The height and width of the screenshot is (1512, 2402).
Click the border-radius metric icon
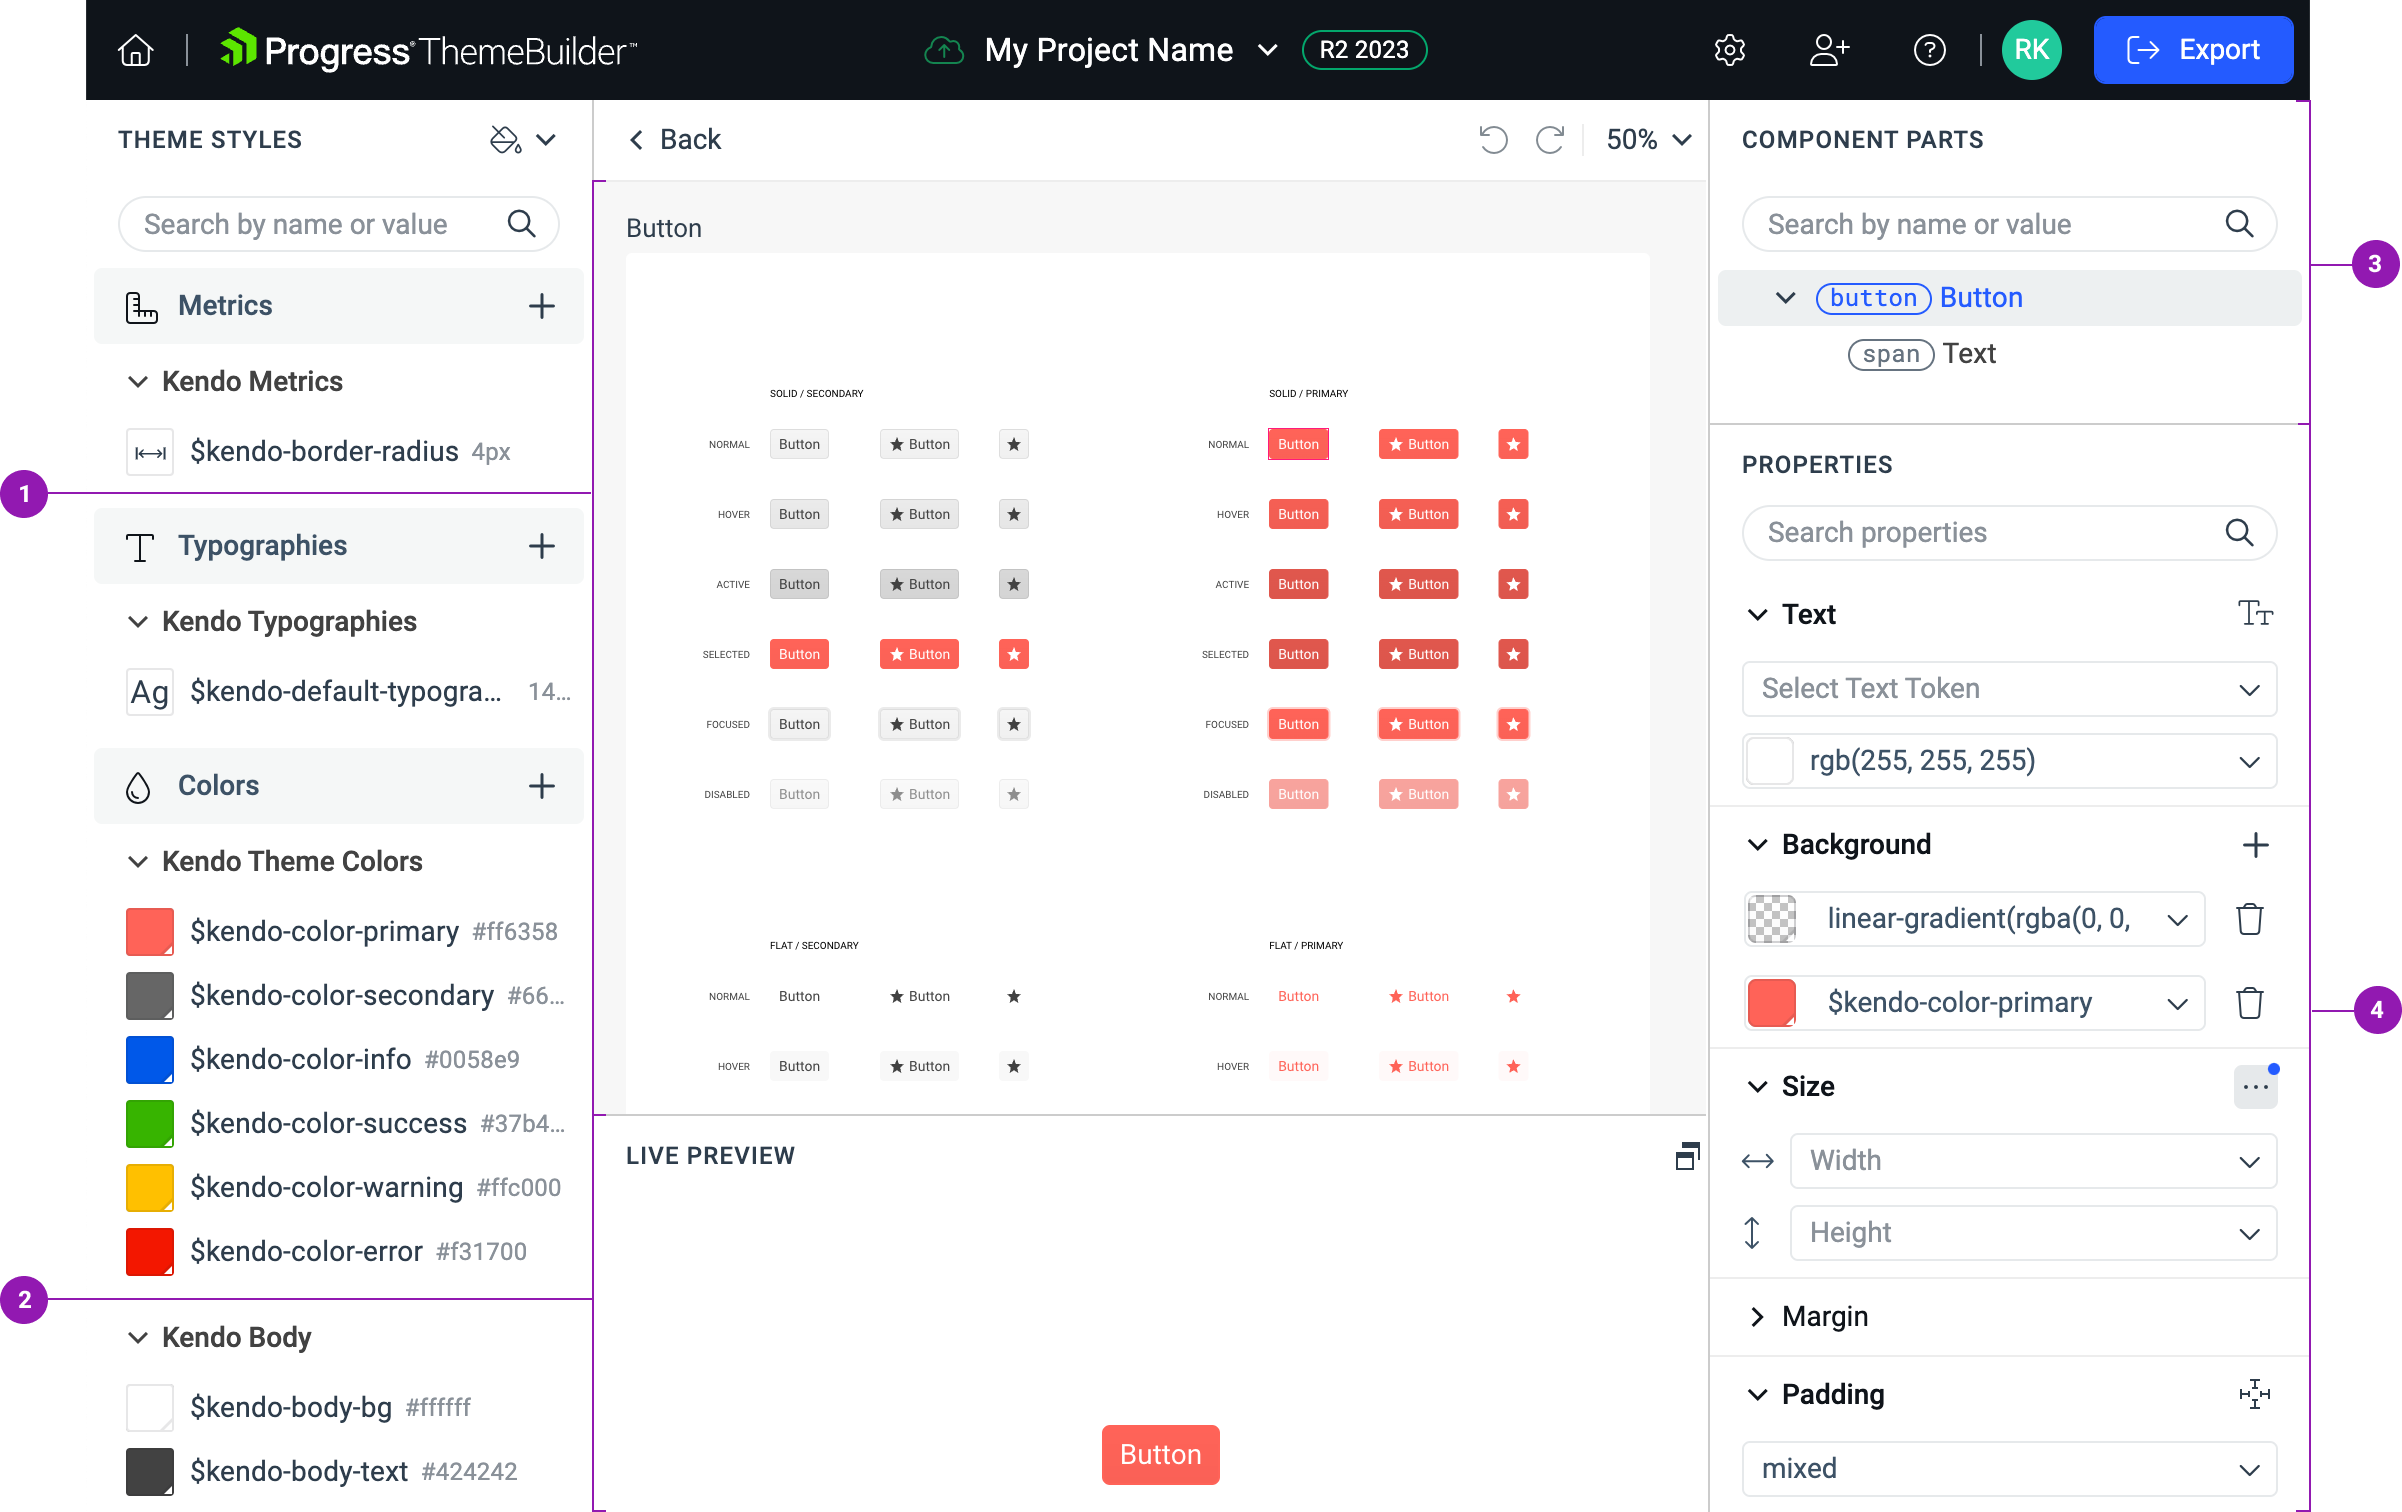click(x=150, y=452)
